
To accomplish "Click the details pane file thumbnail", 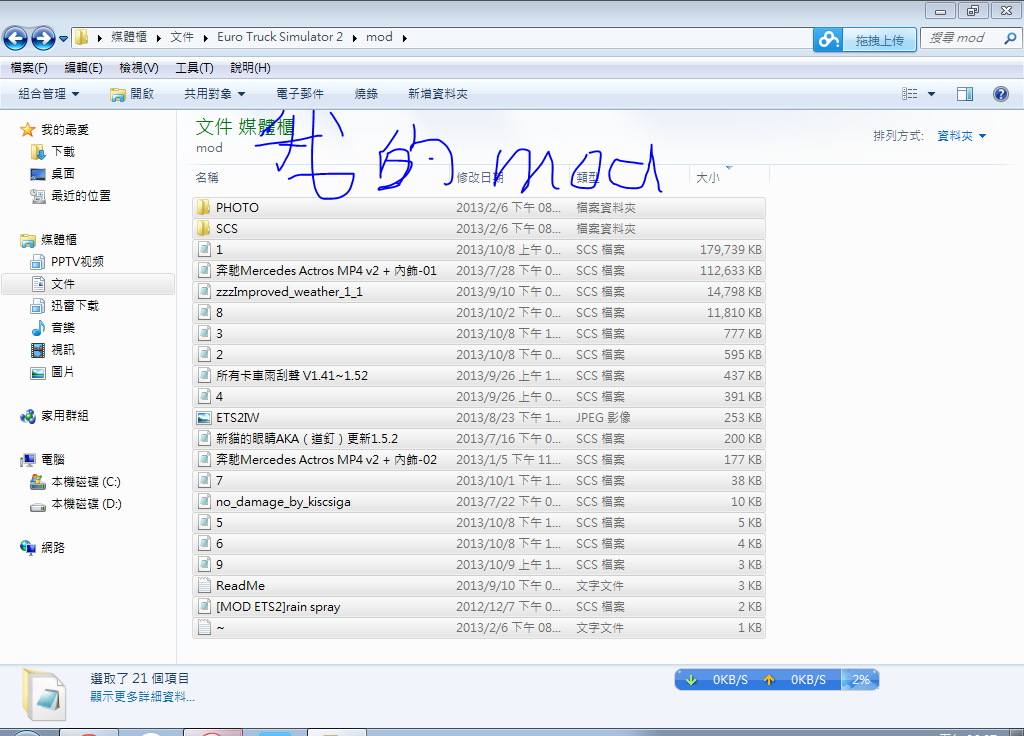I will coord(44,694).
